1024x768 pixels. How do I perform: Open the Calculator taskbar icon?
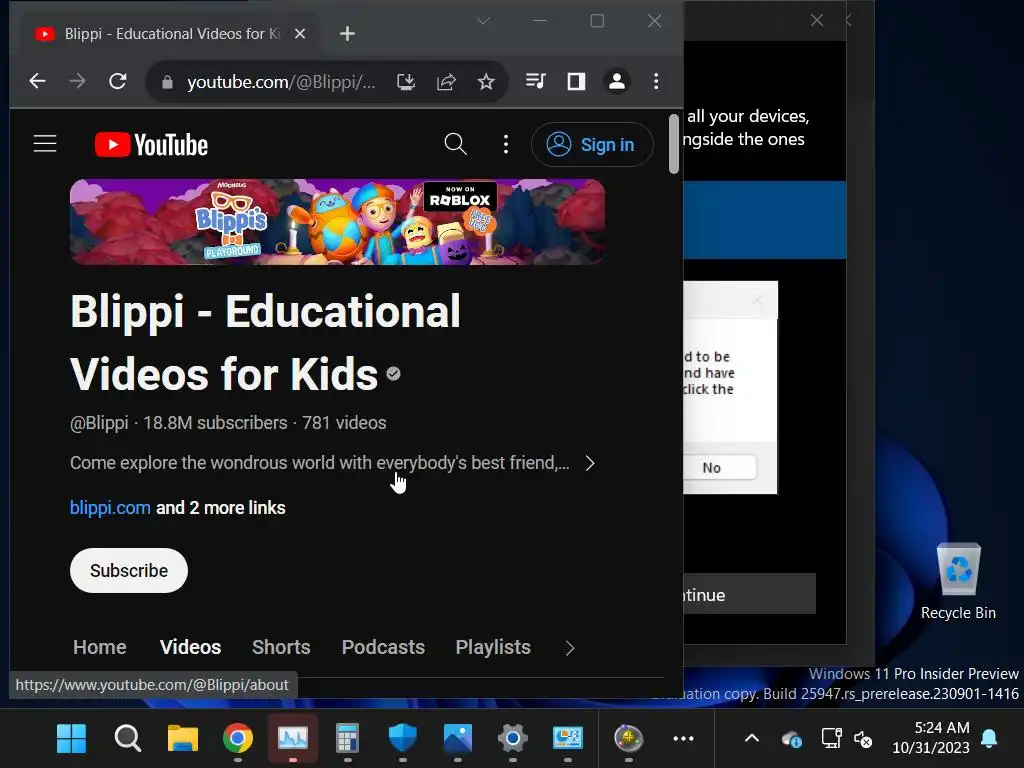(347, 739)
